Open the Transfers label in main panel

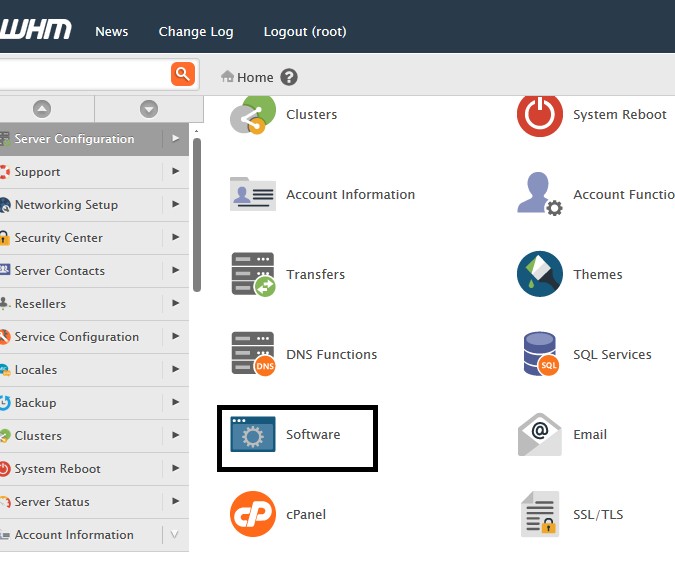click(316, 274)
